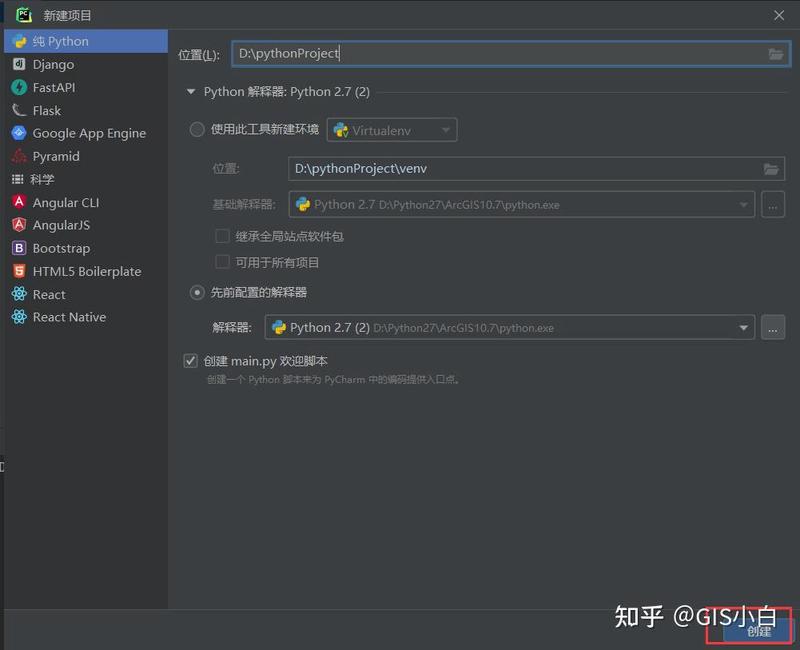800x650 pixels.
Task: Select FastAPI project type
Action: click(86, 87)
